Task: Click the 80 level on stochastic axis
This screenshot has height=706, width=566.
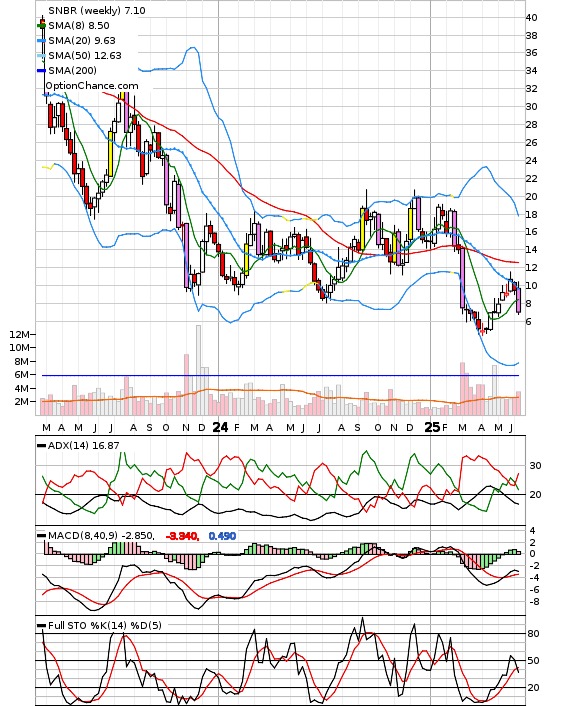Action: pos(533,634)
